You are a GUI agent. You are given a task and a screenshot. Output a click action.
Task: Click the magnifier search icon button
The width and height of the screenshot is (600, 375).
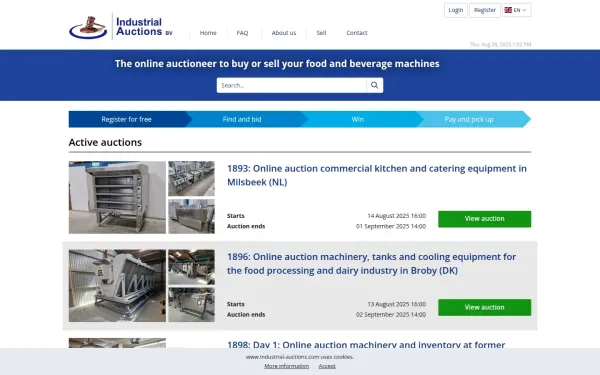tap(375, 85)
